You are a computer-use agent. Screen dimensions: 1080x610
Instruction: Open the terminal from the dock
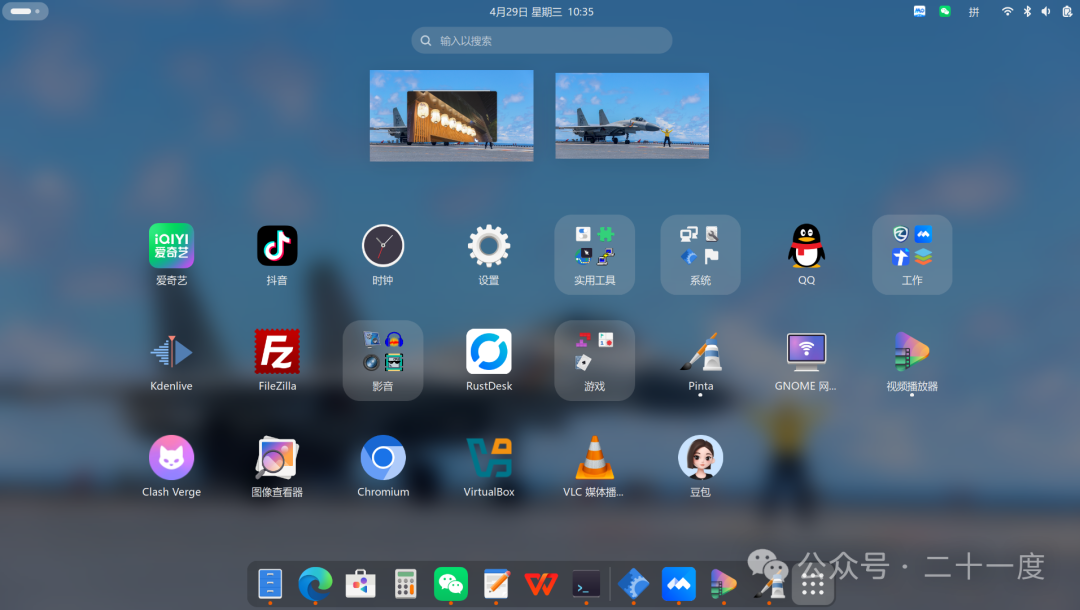[586, 585]
